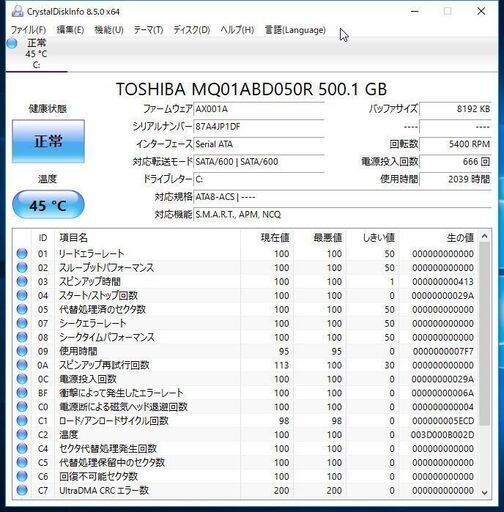
Task: Click the power on count value 666 回
Action: 455,162
